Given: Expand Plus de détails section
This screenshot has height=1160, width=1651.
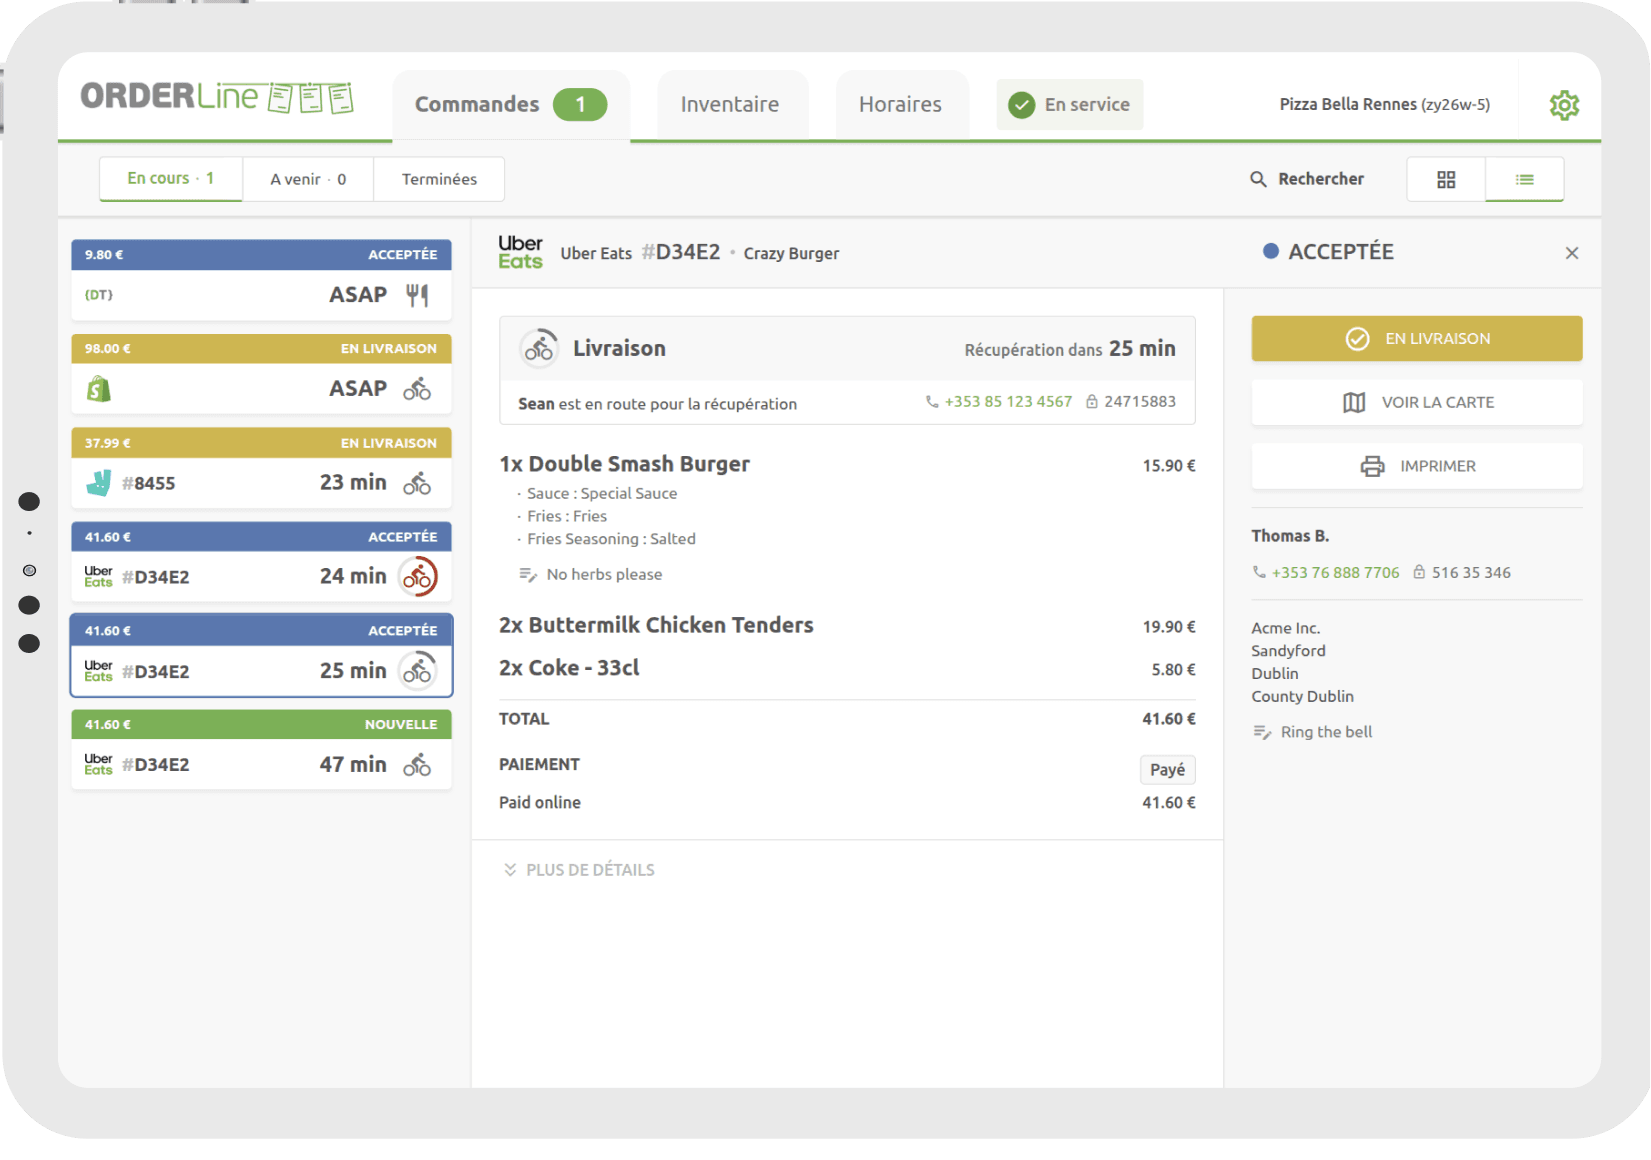Looking at the screenshot, I should click(578, 869).
